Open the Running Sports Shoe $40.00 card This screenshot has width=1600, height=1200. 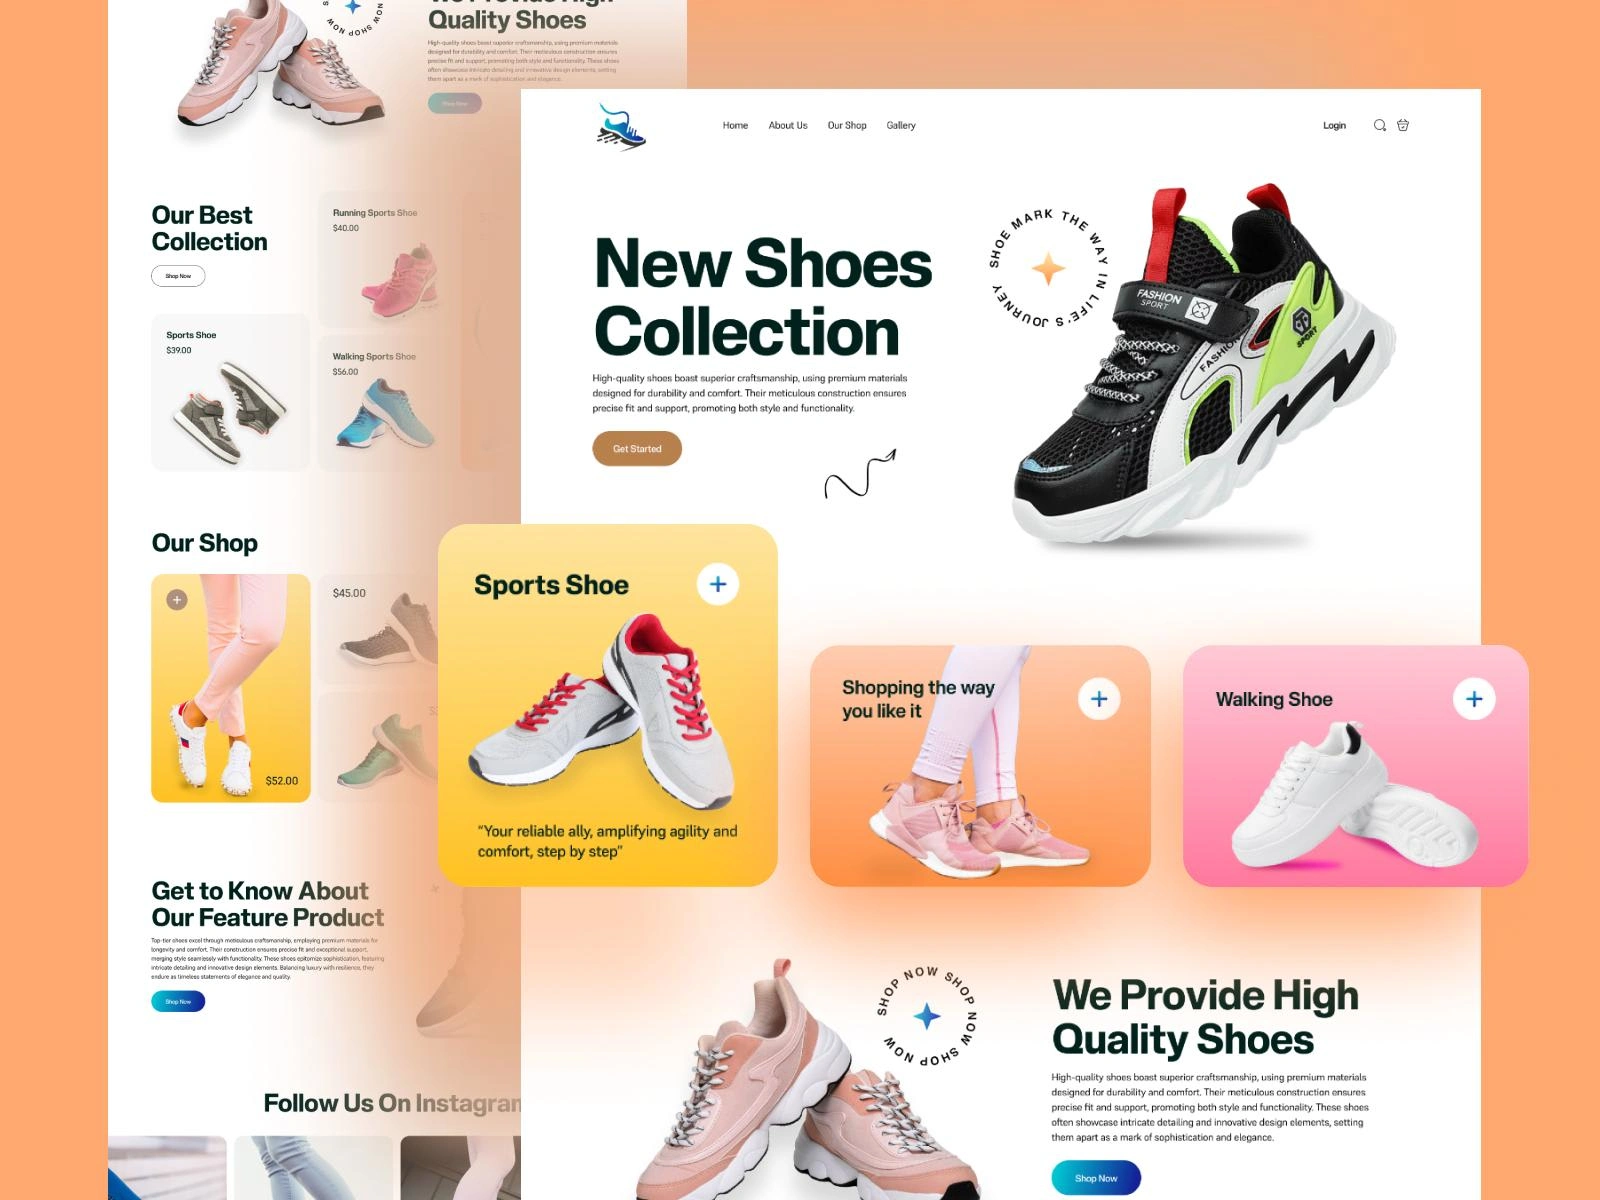click(x=388, y=259)
